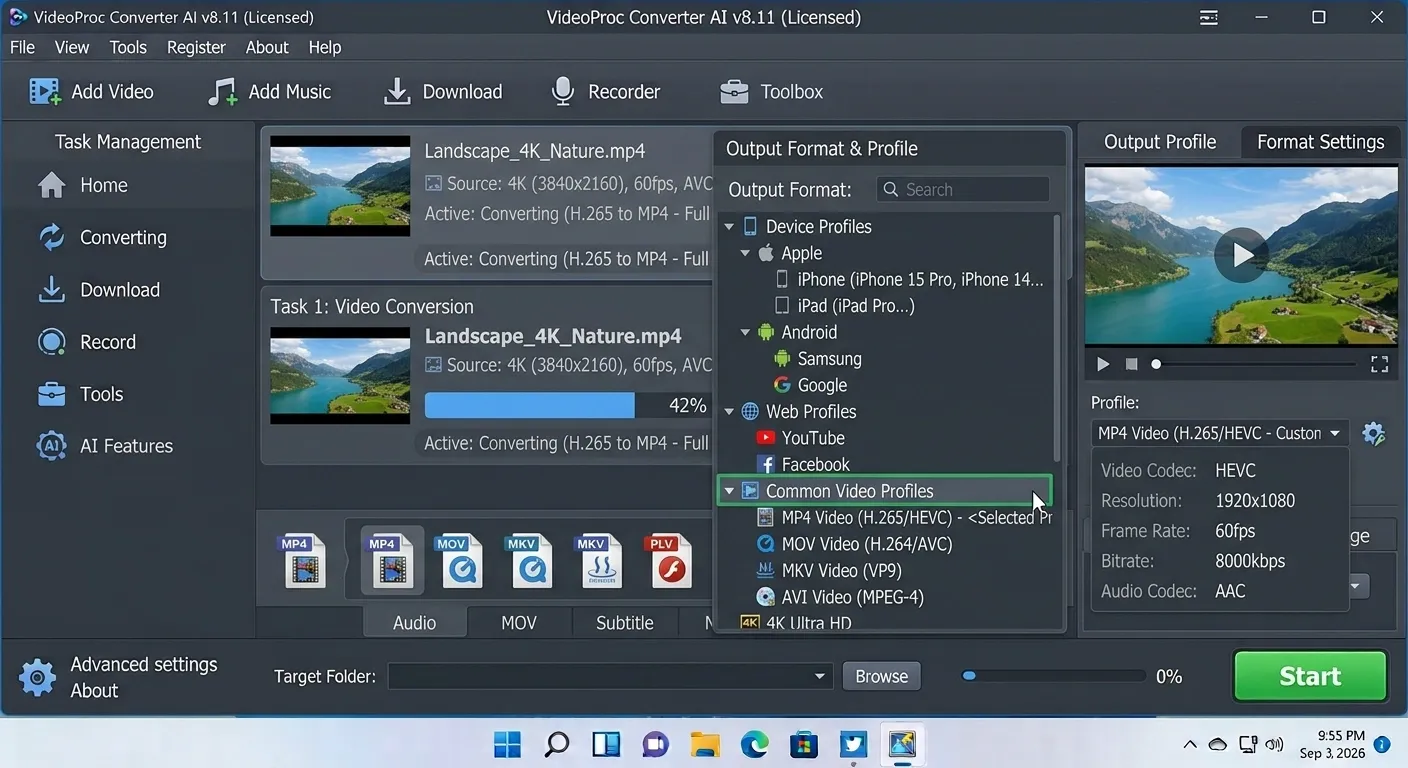This screenshot has height=768, width=1408.
Task: Select MOV Video (H.264/AVC) profile
Action: point(854,544)
